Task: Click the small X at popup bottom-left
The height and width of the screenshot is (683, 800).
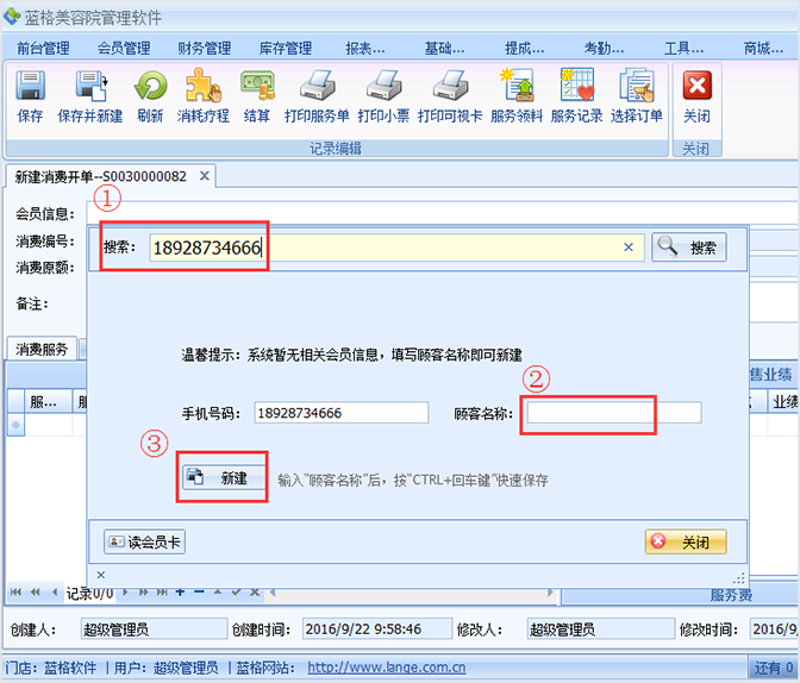Action: (x=101, y=575)
